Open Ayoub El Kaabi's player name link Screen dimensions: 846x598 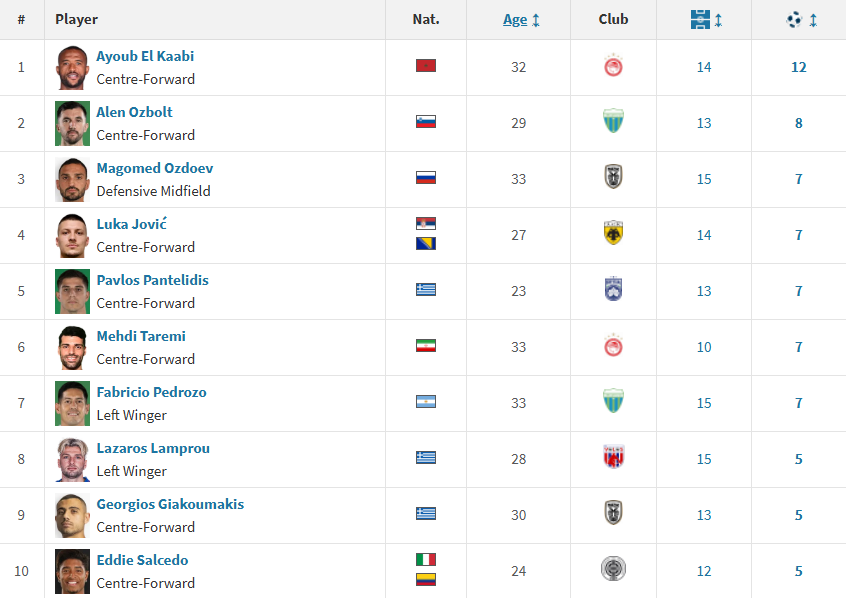[145, 56]
